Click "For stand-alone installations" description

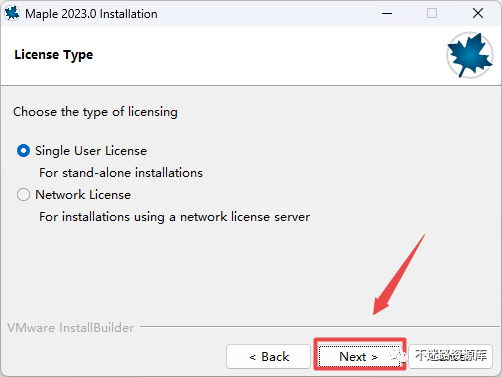pyautogui.click(x=121, y=173)
